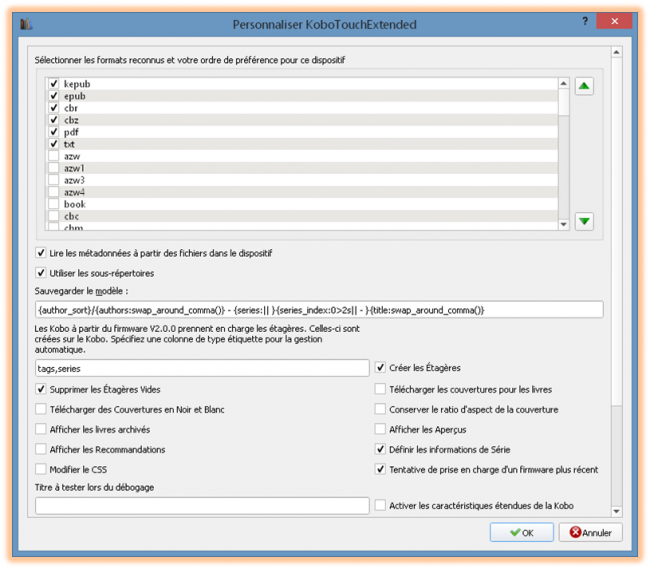Confirm settings with OK button

[x=522, y=533]
